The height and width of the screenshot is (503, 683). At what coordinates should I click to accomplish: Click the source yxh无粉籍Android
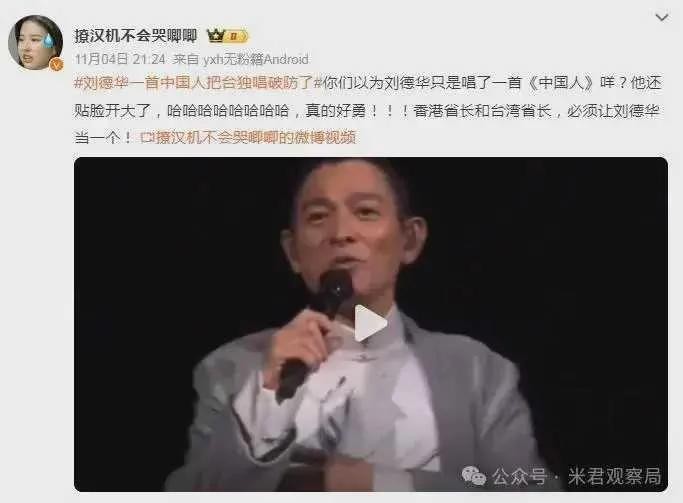pos(256,59)
